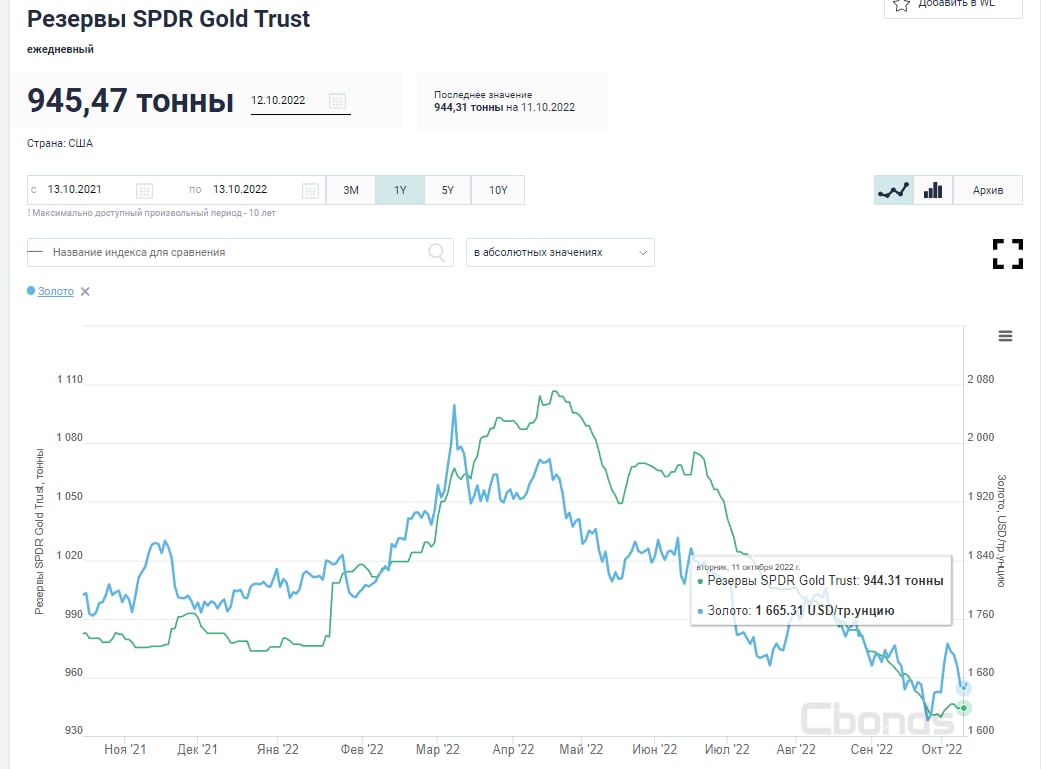Open the calendar for end date 13.10.2022
This screenshot has height=769, width=1041.
click(310, 191)
